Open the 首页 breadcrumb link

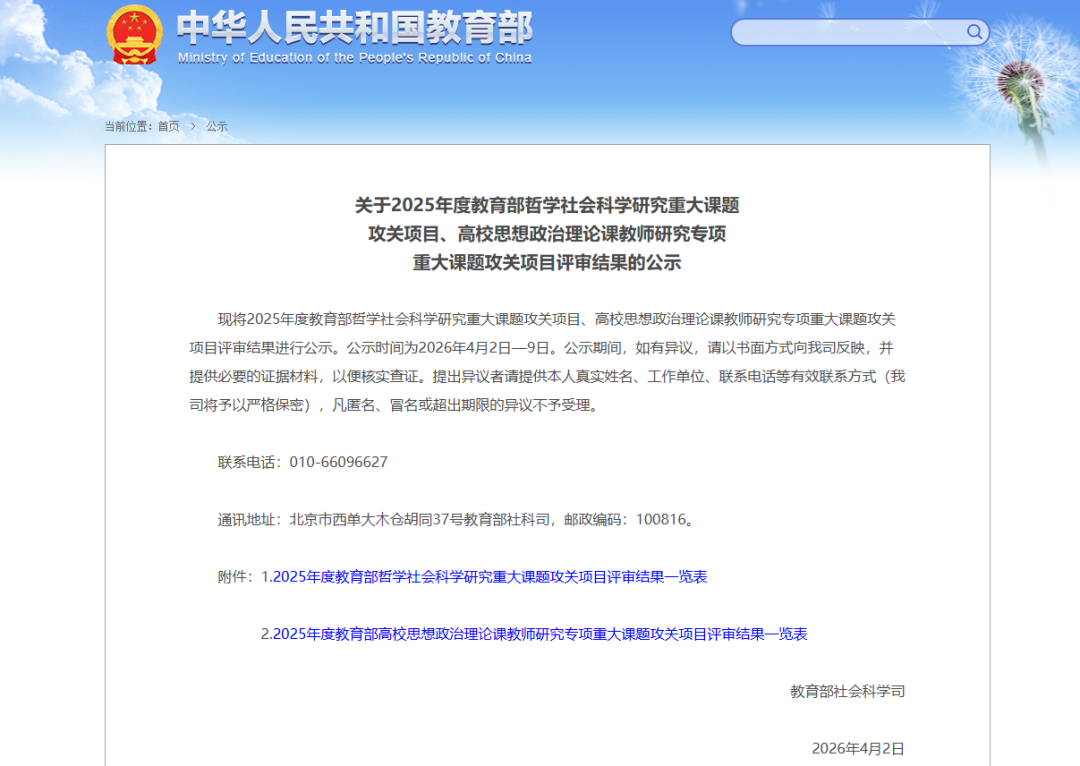[169, 126]
